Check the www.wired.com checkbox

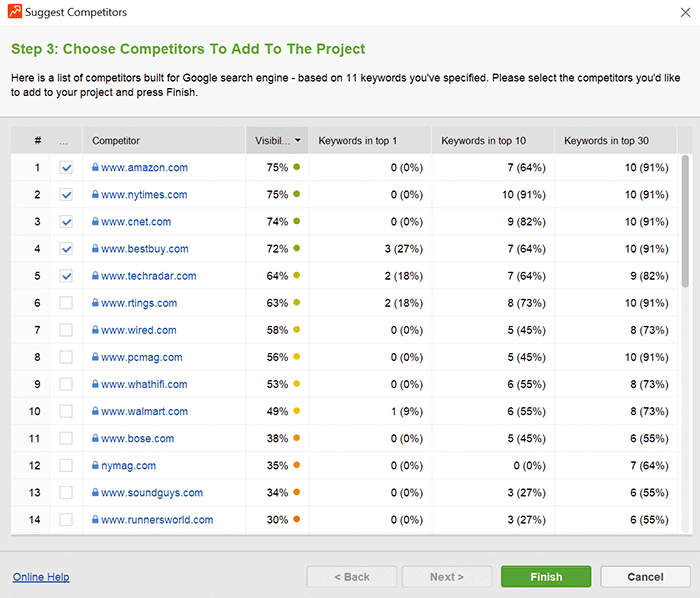click(66, 330)
